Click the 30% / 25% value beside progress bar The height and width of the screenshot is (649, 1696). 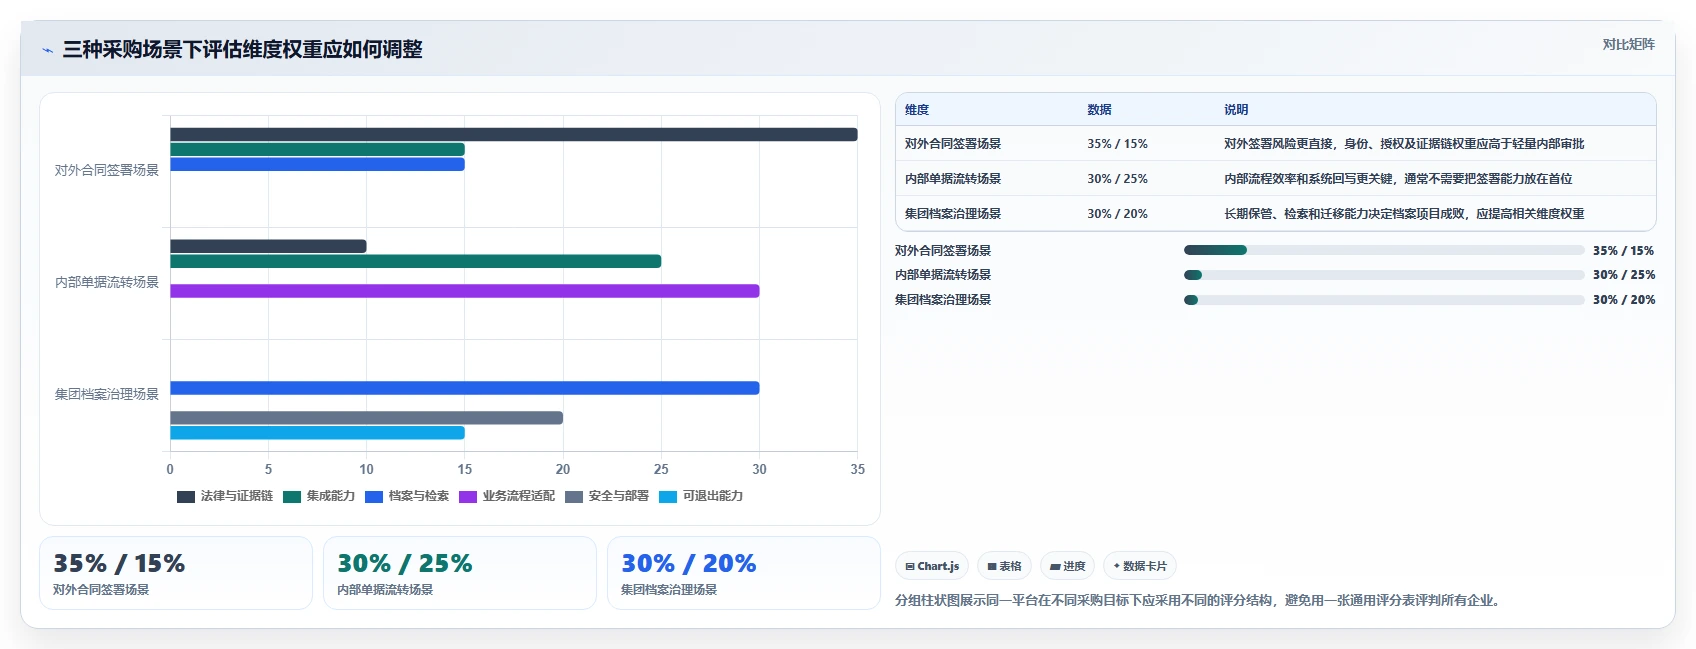(1624, 275)
